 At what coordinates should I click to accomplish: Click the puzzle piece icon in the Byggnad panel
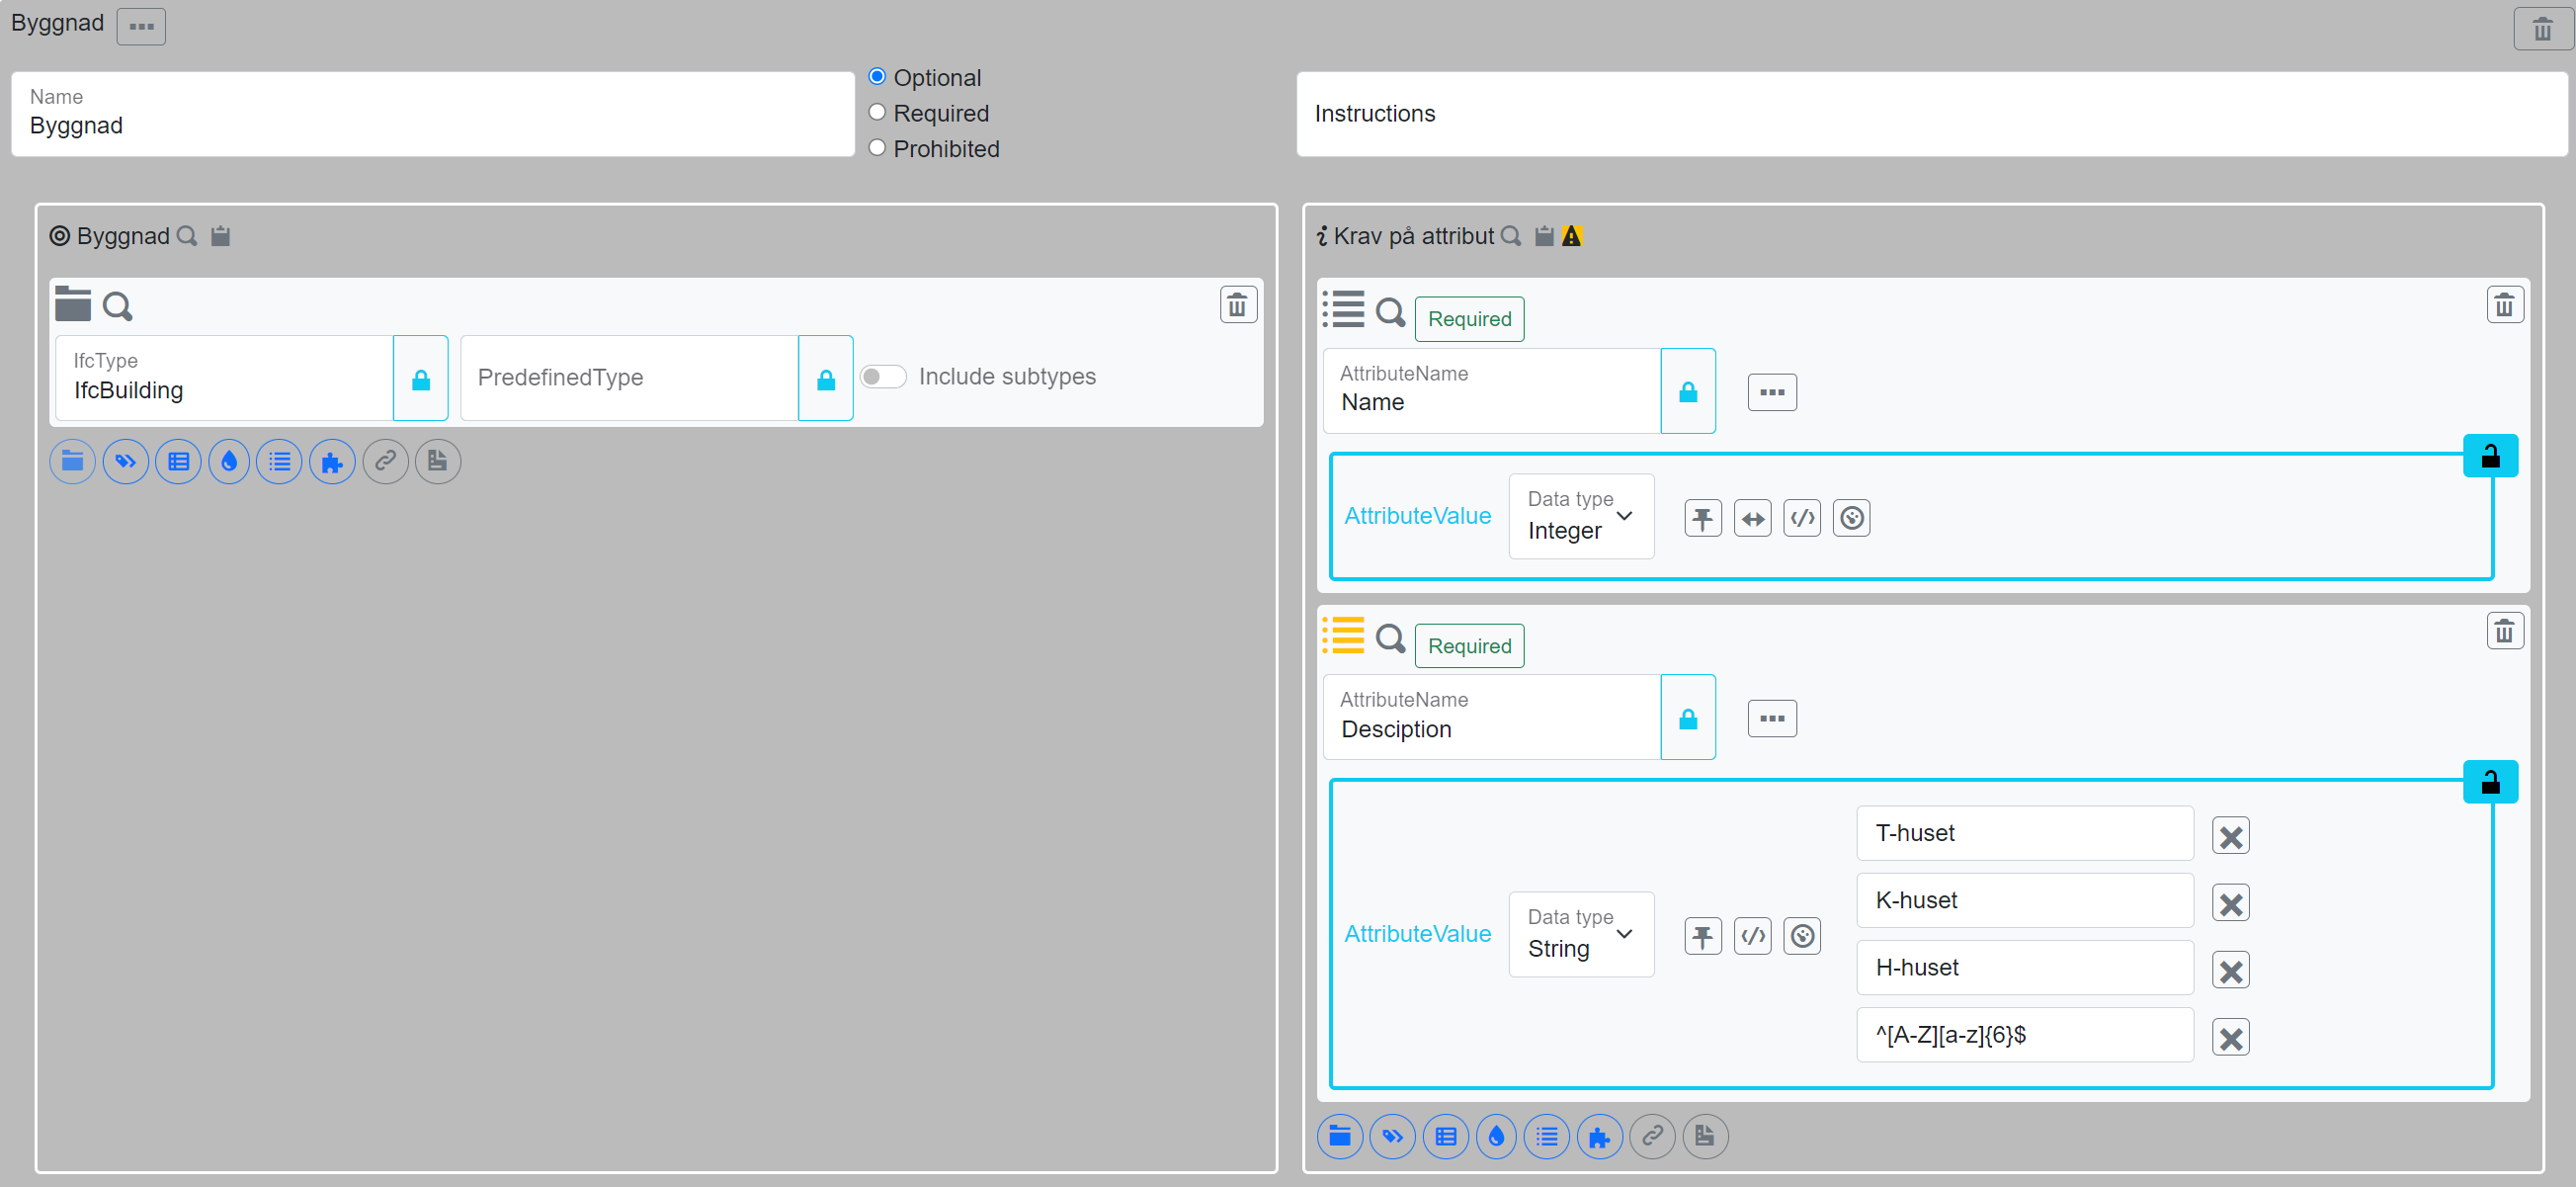(x=332, y=462)
